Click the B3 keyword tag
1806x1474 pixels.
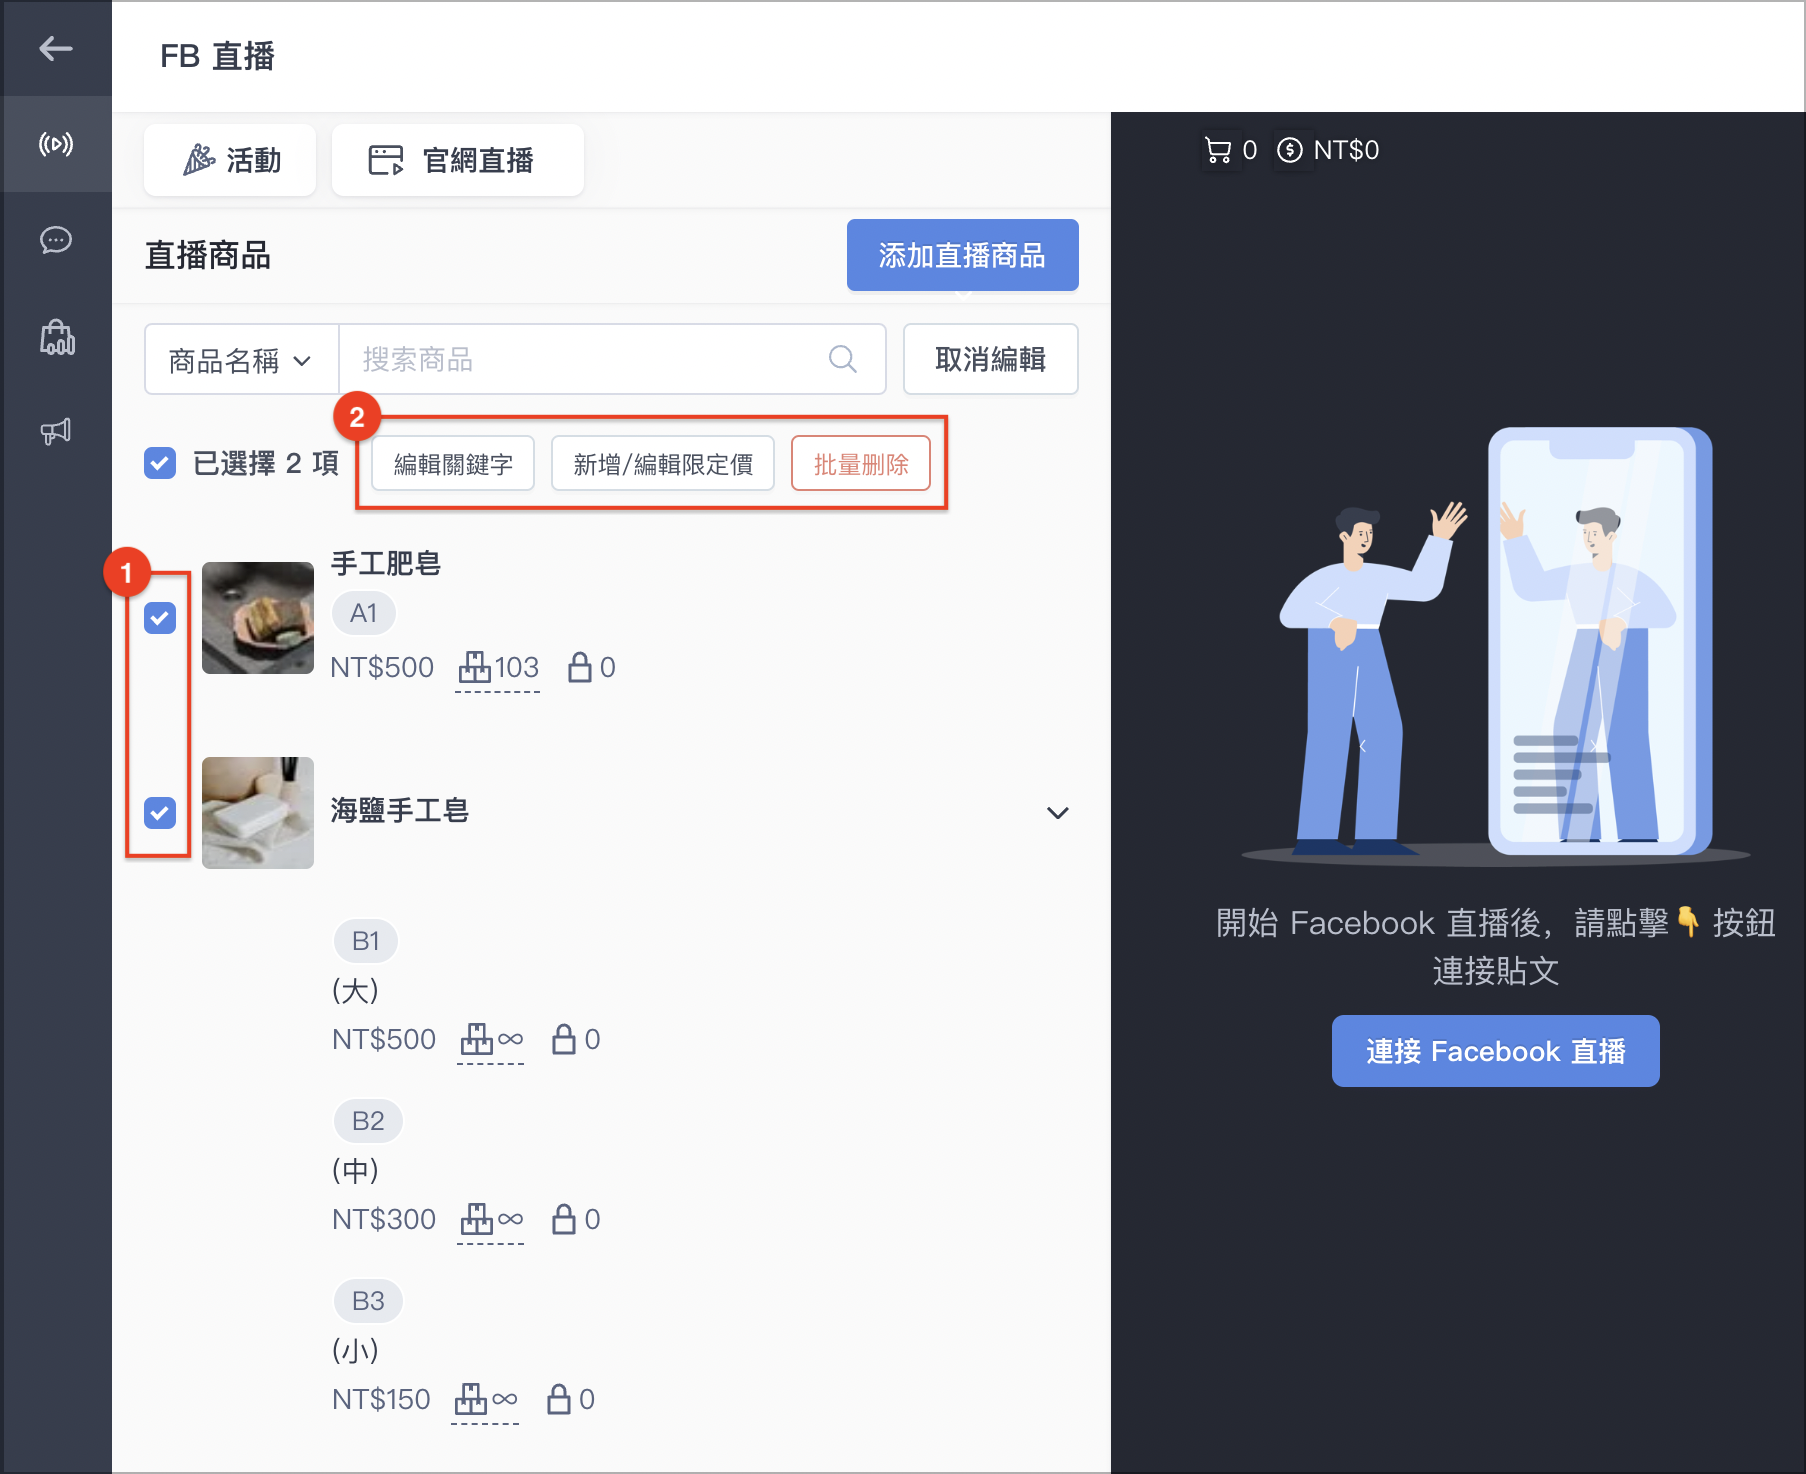pyautogui.click(x=368, y=1301)
